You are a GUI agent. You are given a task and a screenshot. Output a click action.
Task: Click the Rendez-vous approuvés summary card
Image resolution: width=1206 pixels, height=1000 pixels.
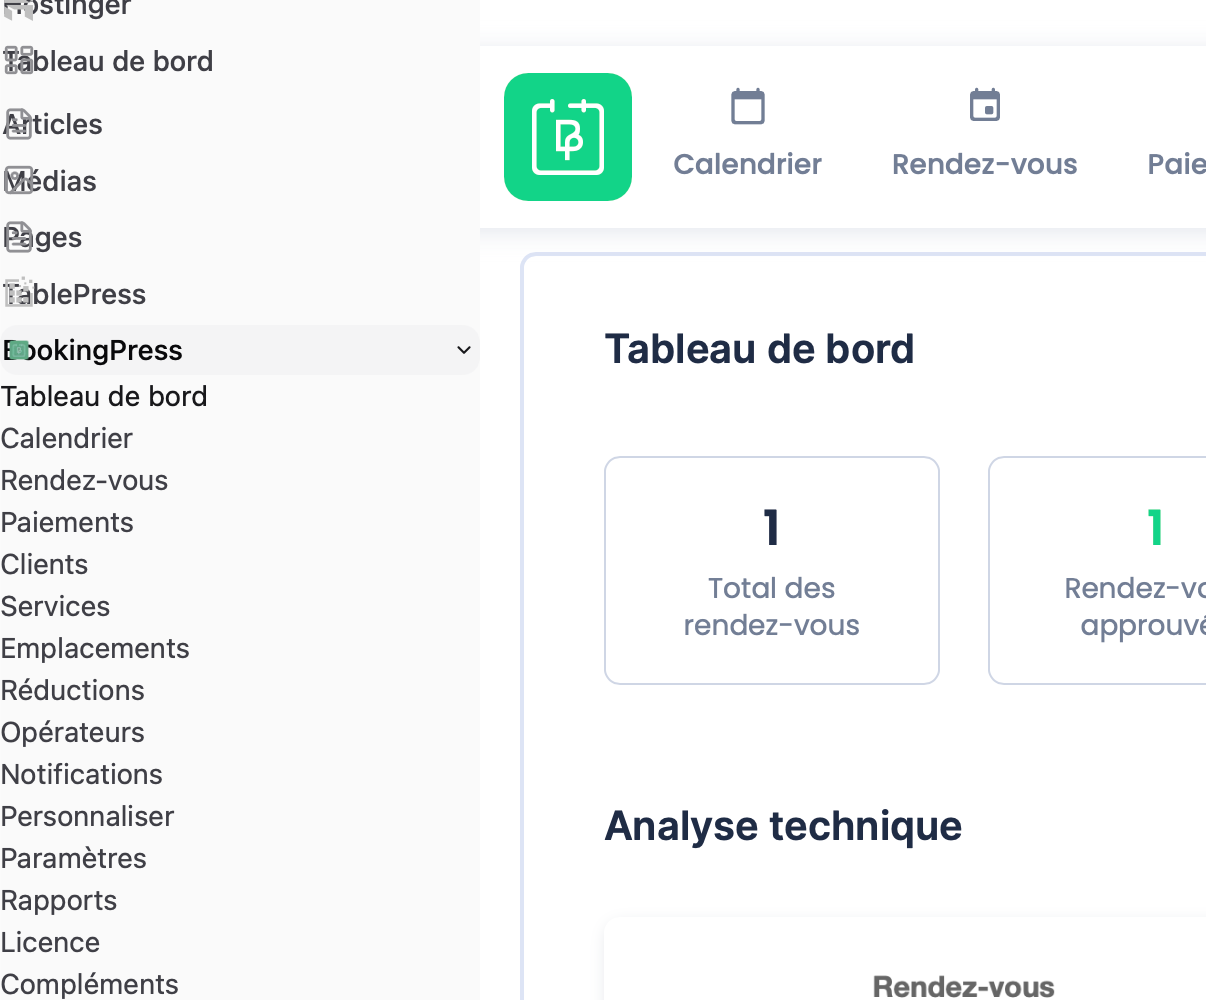[x=1097, y=571]
